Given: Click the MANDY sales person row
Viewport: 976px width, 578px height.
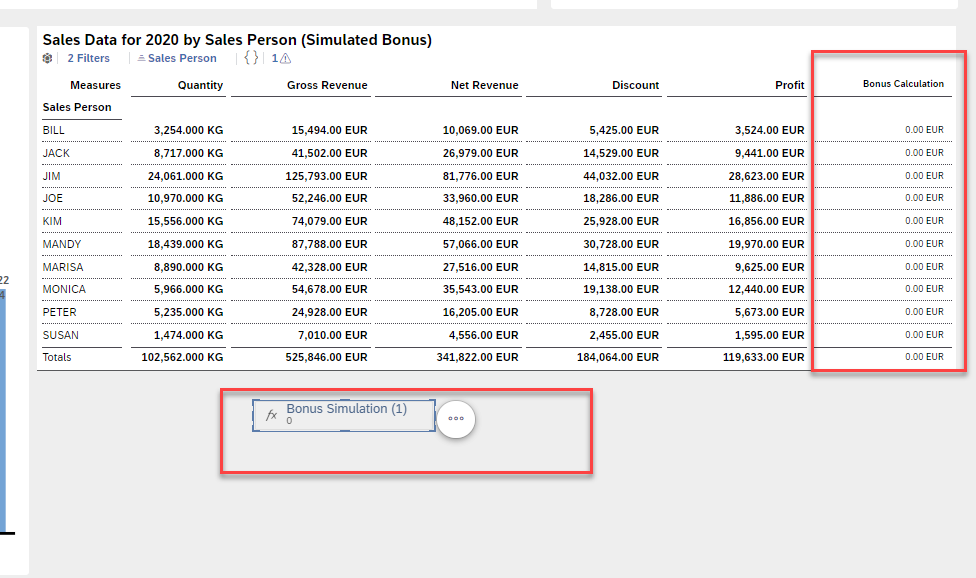Looking at the screenshot, I should click(62, 244).
